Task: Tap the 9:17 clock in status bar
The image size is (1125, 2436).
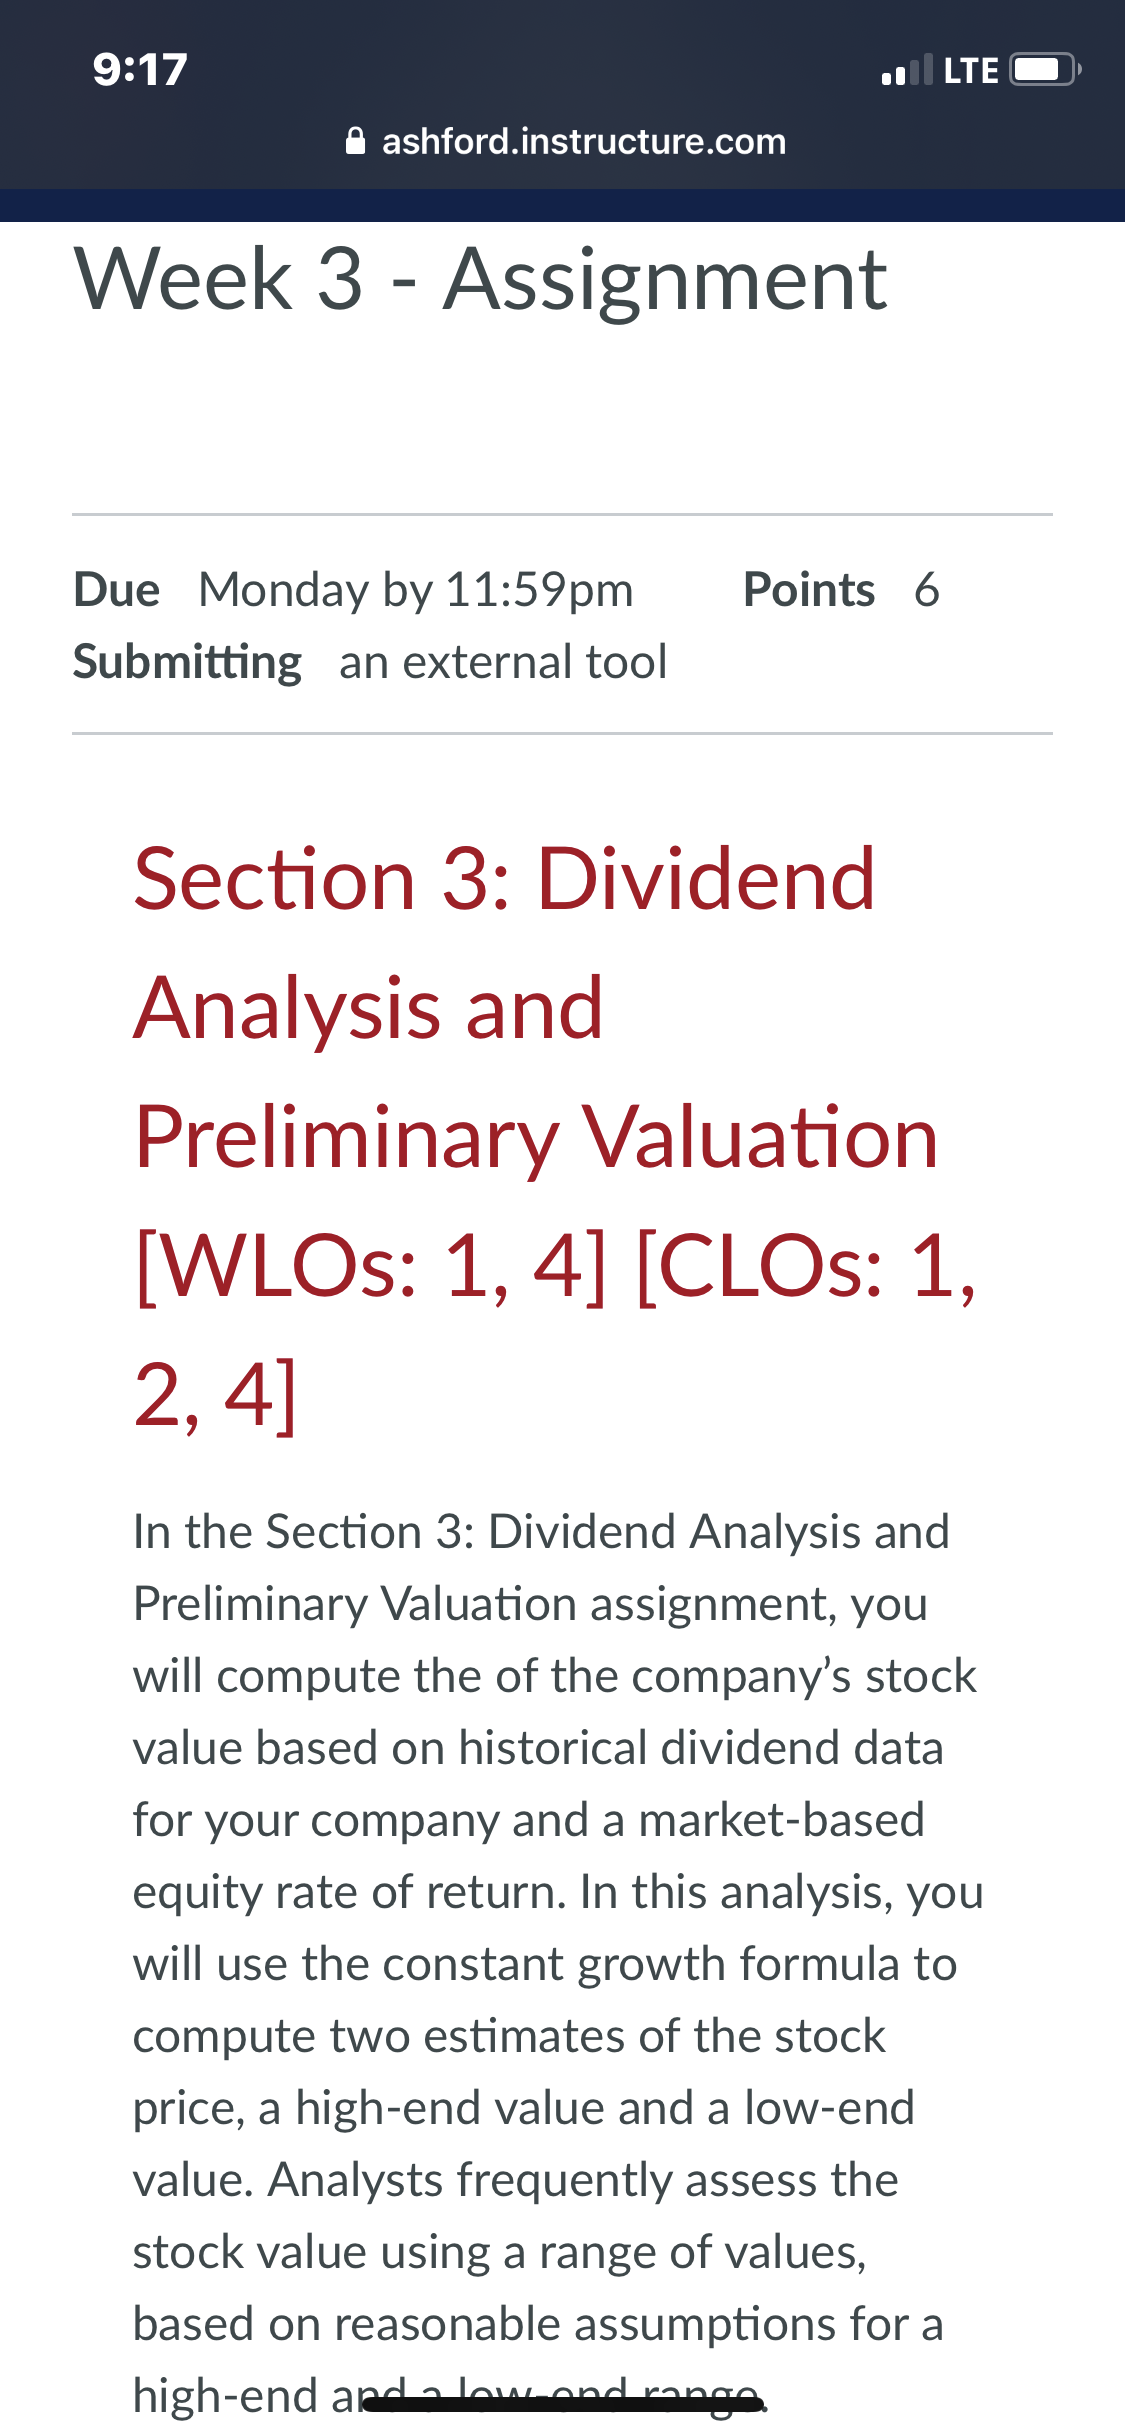Action: click(140, 70)
